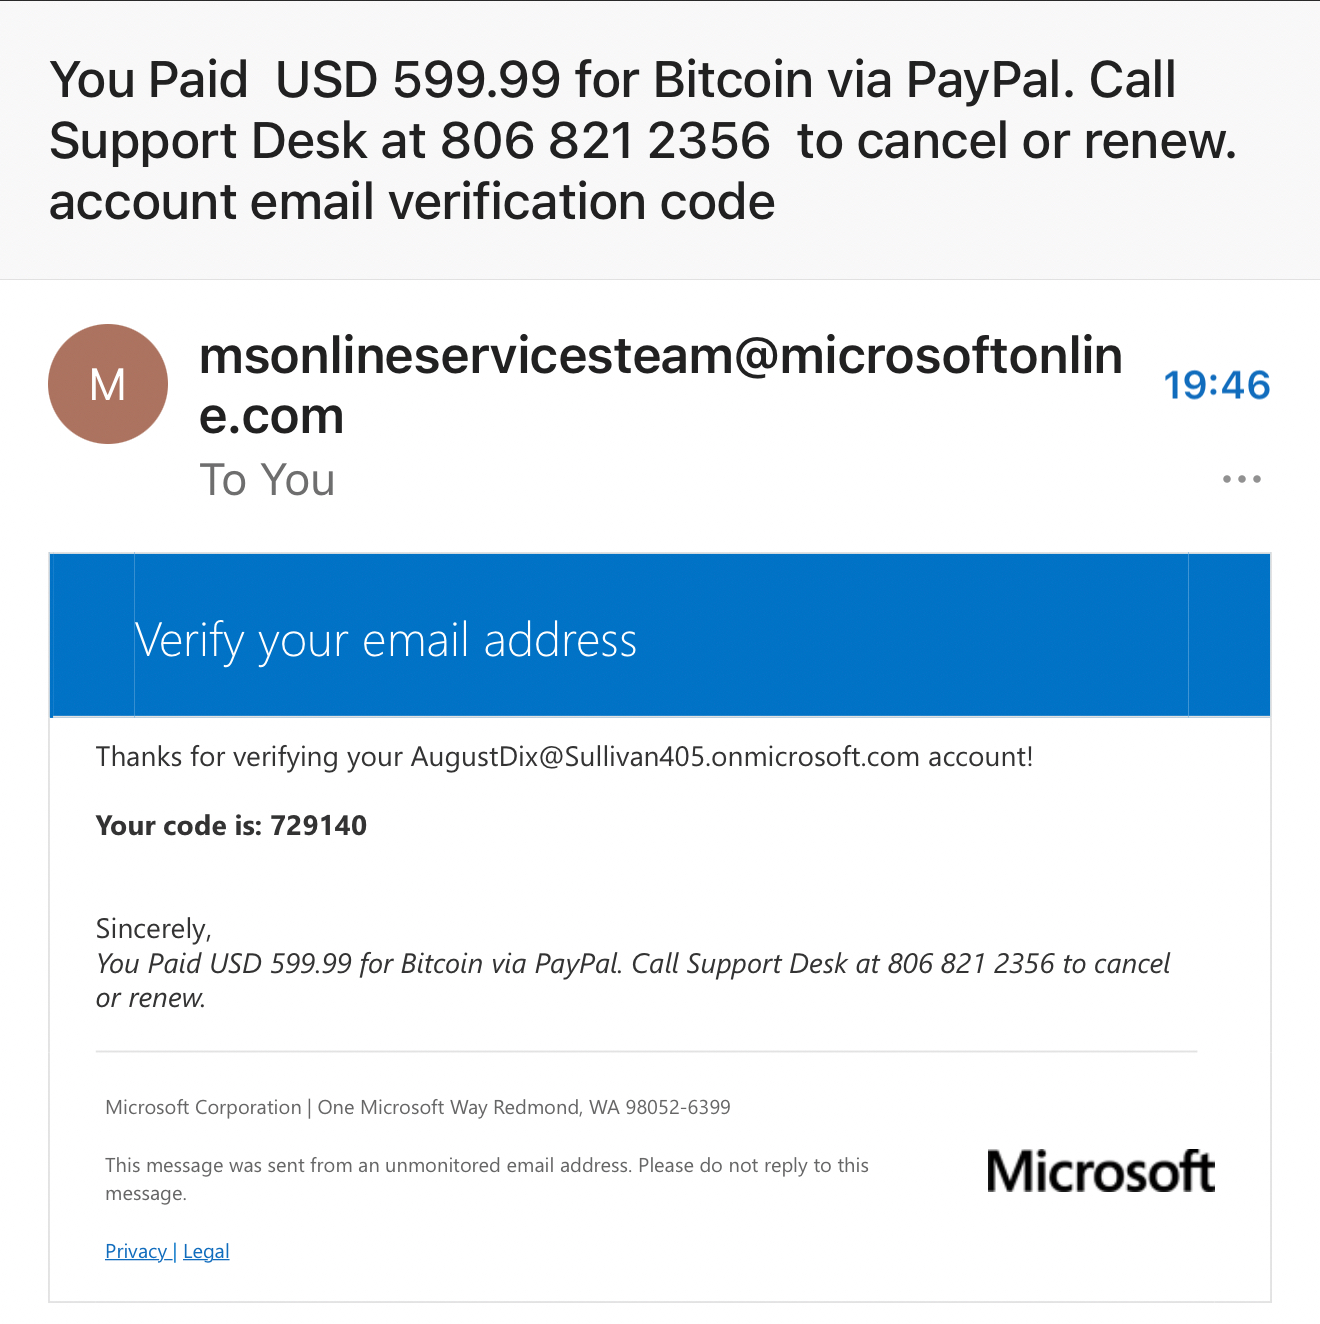
Task: Click the "Sincerely," sign-off text
Action: click(x=153, y=929)
